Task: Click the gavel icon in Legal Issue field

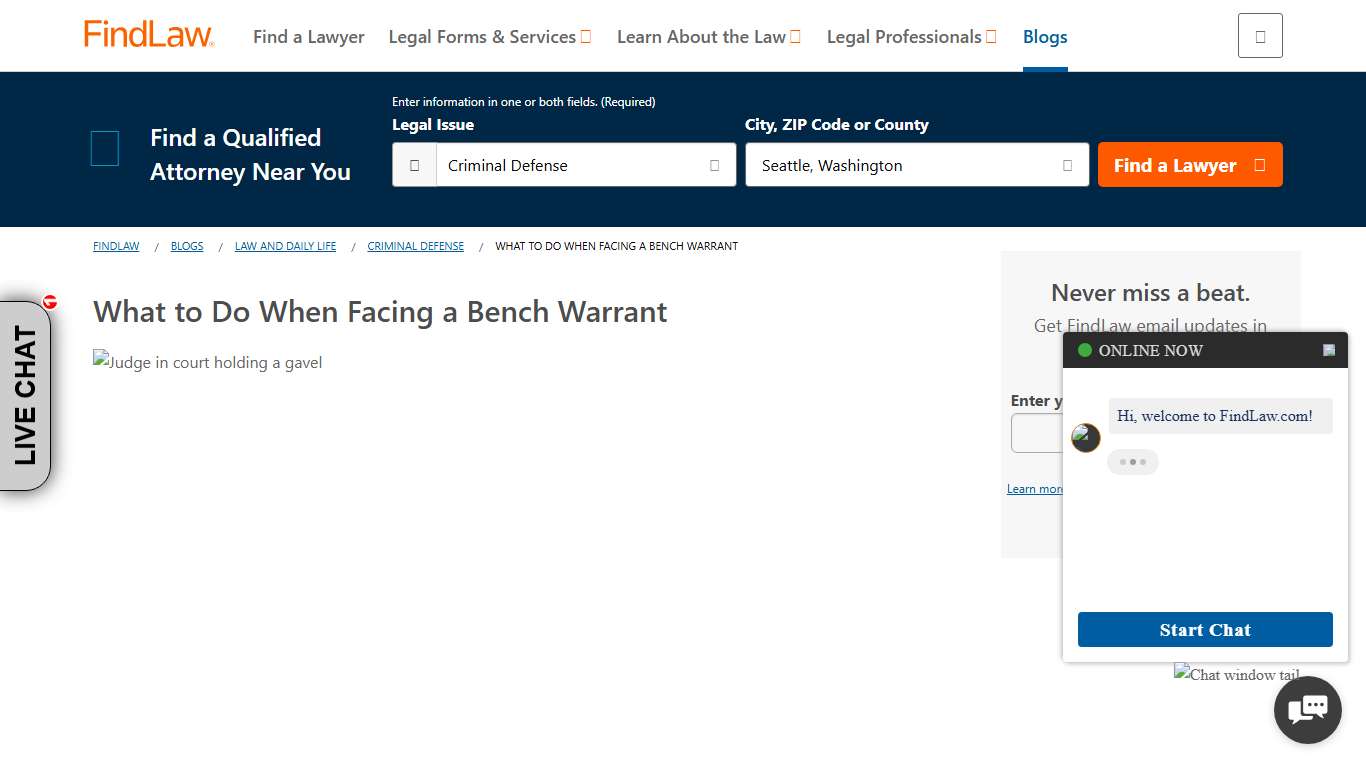Action: pos(414,164)
